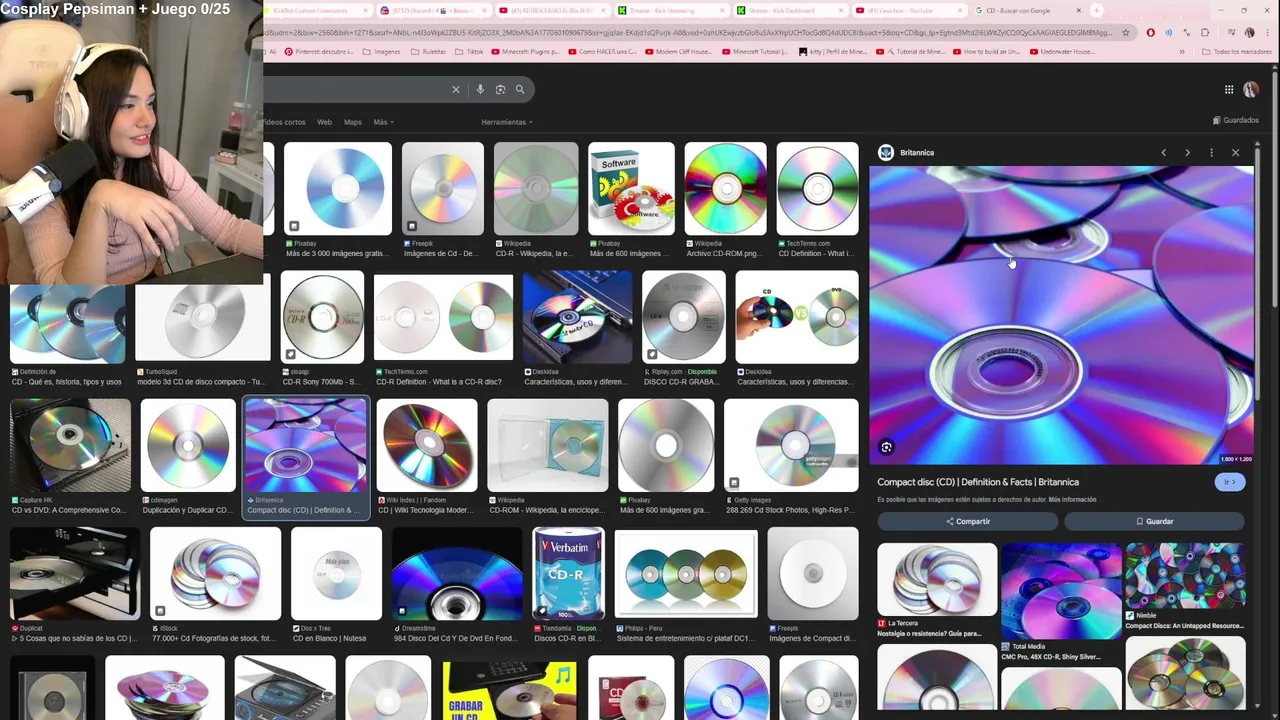Open three-dot options in preview panel

(x=1211, y=153)
